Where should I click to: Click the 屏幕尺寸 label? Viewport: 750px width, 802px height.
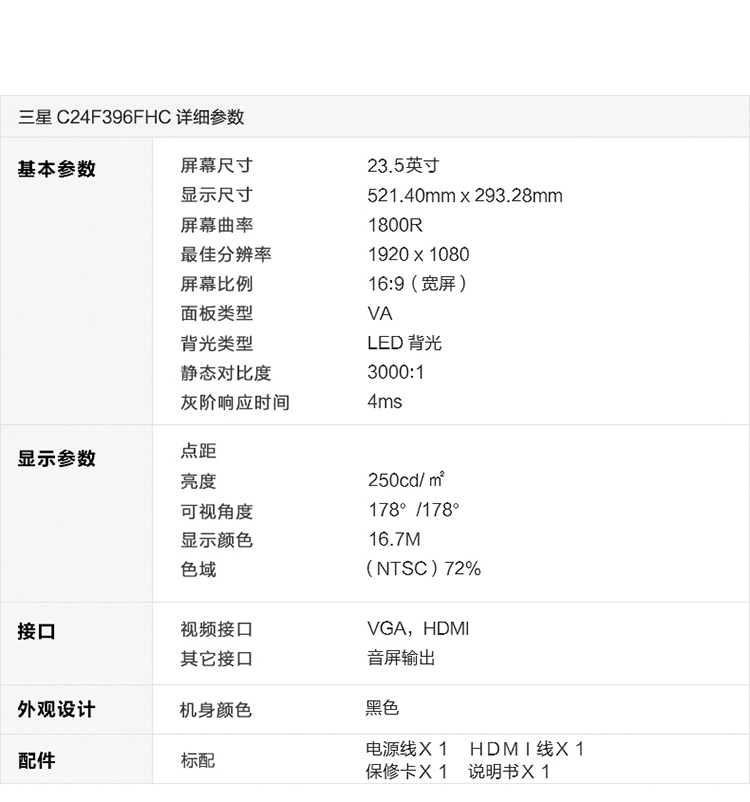coord(217,165)
